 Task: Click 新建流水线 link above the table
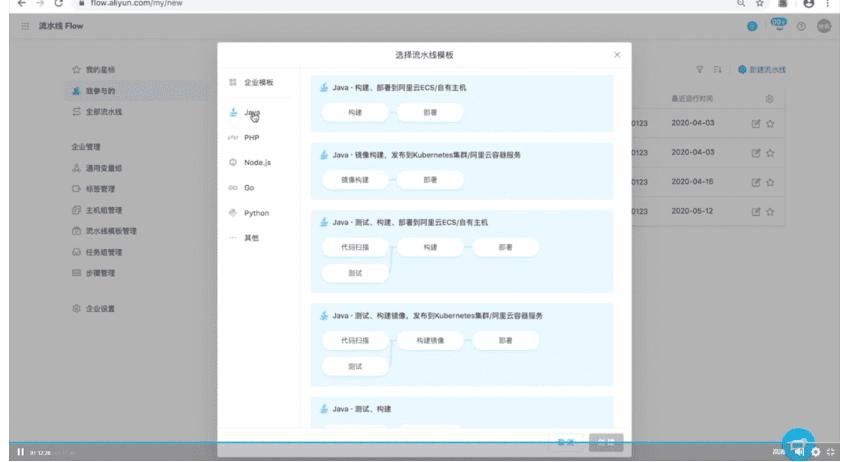(762, 70)
